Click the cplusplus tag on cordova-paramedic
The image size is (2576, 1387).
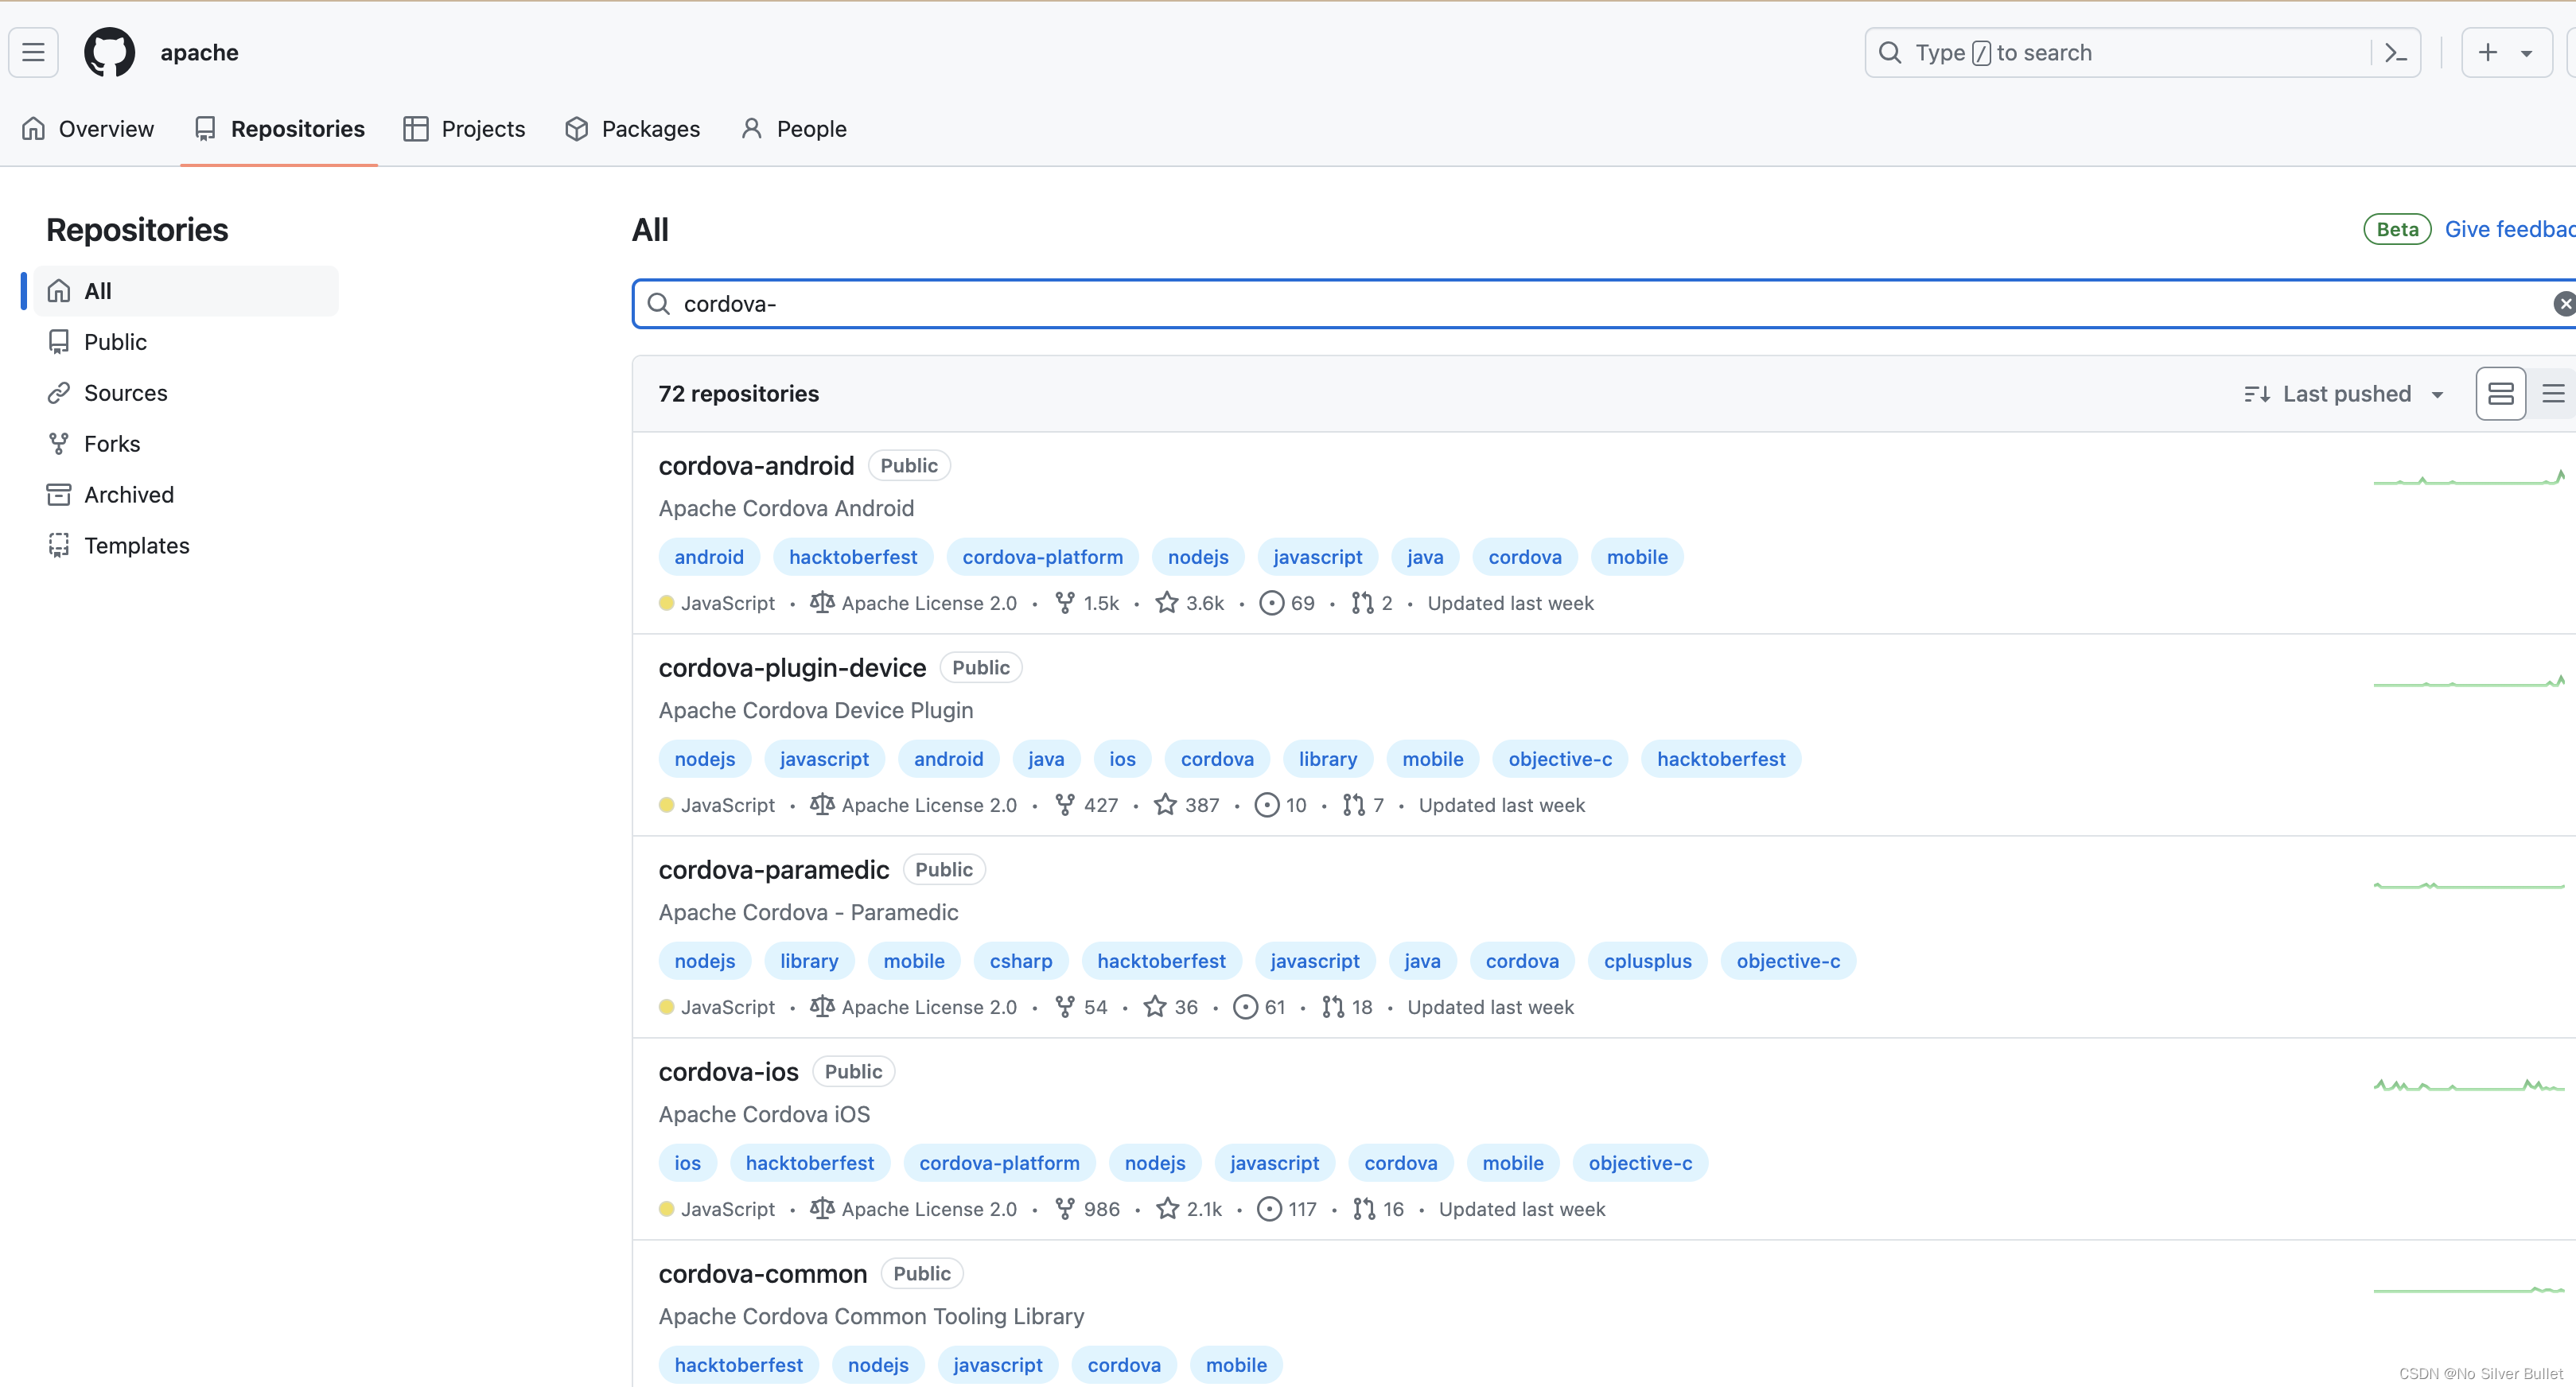point(1648,961)
